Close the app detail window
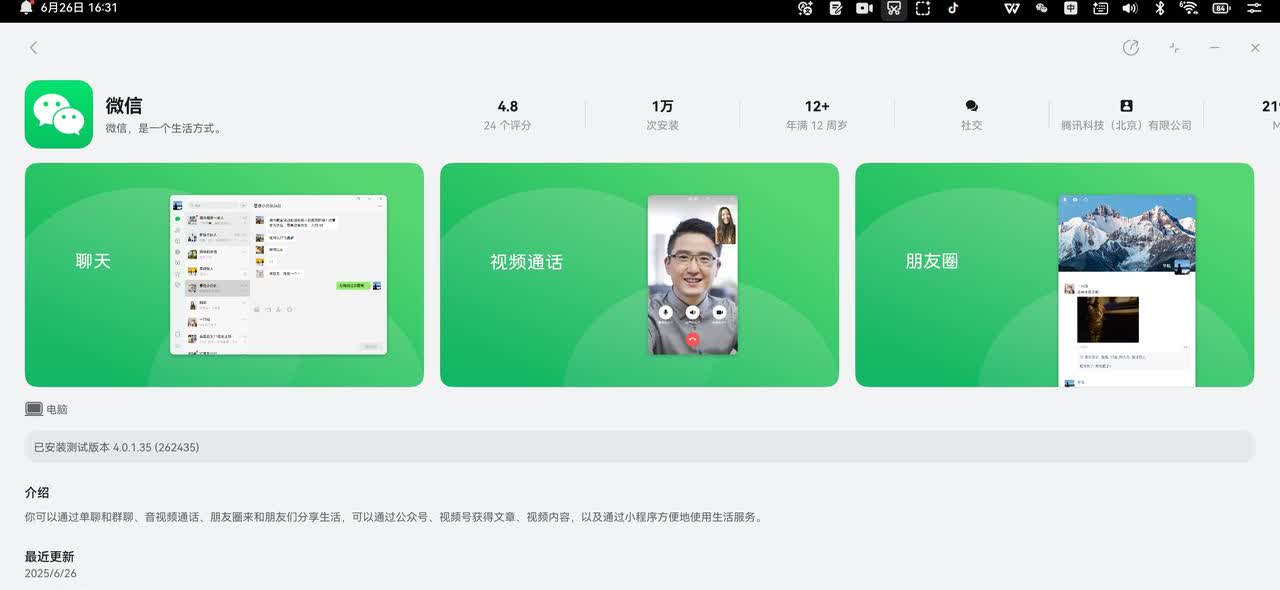 (x=1255, y=48)
